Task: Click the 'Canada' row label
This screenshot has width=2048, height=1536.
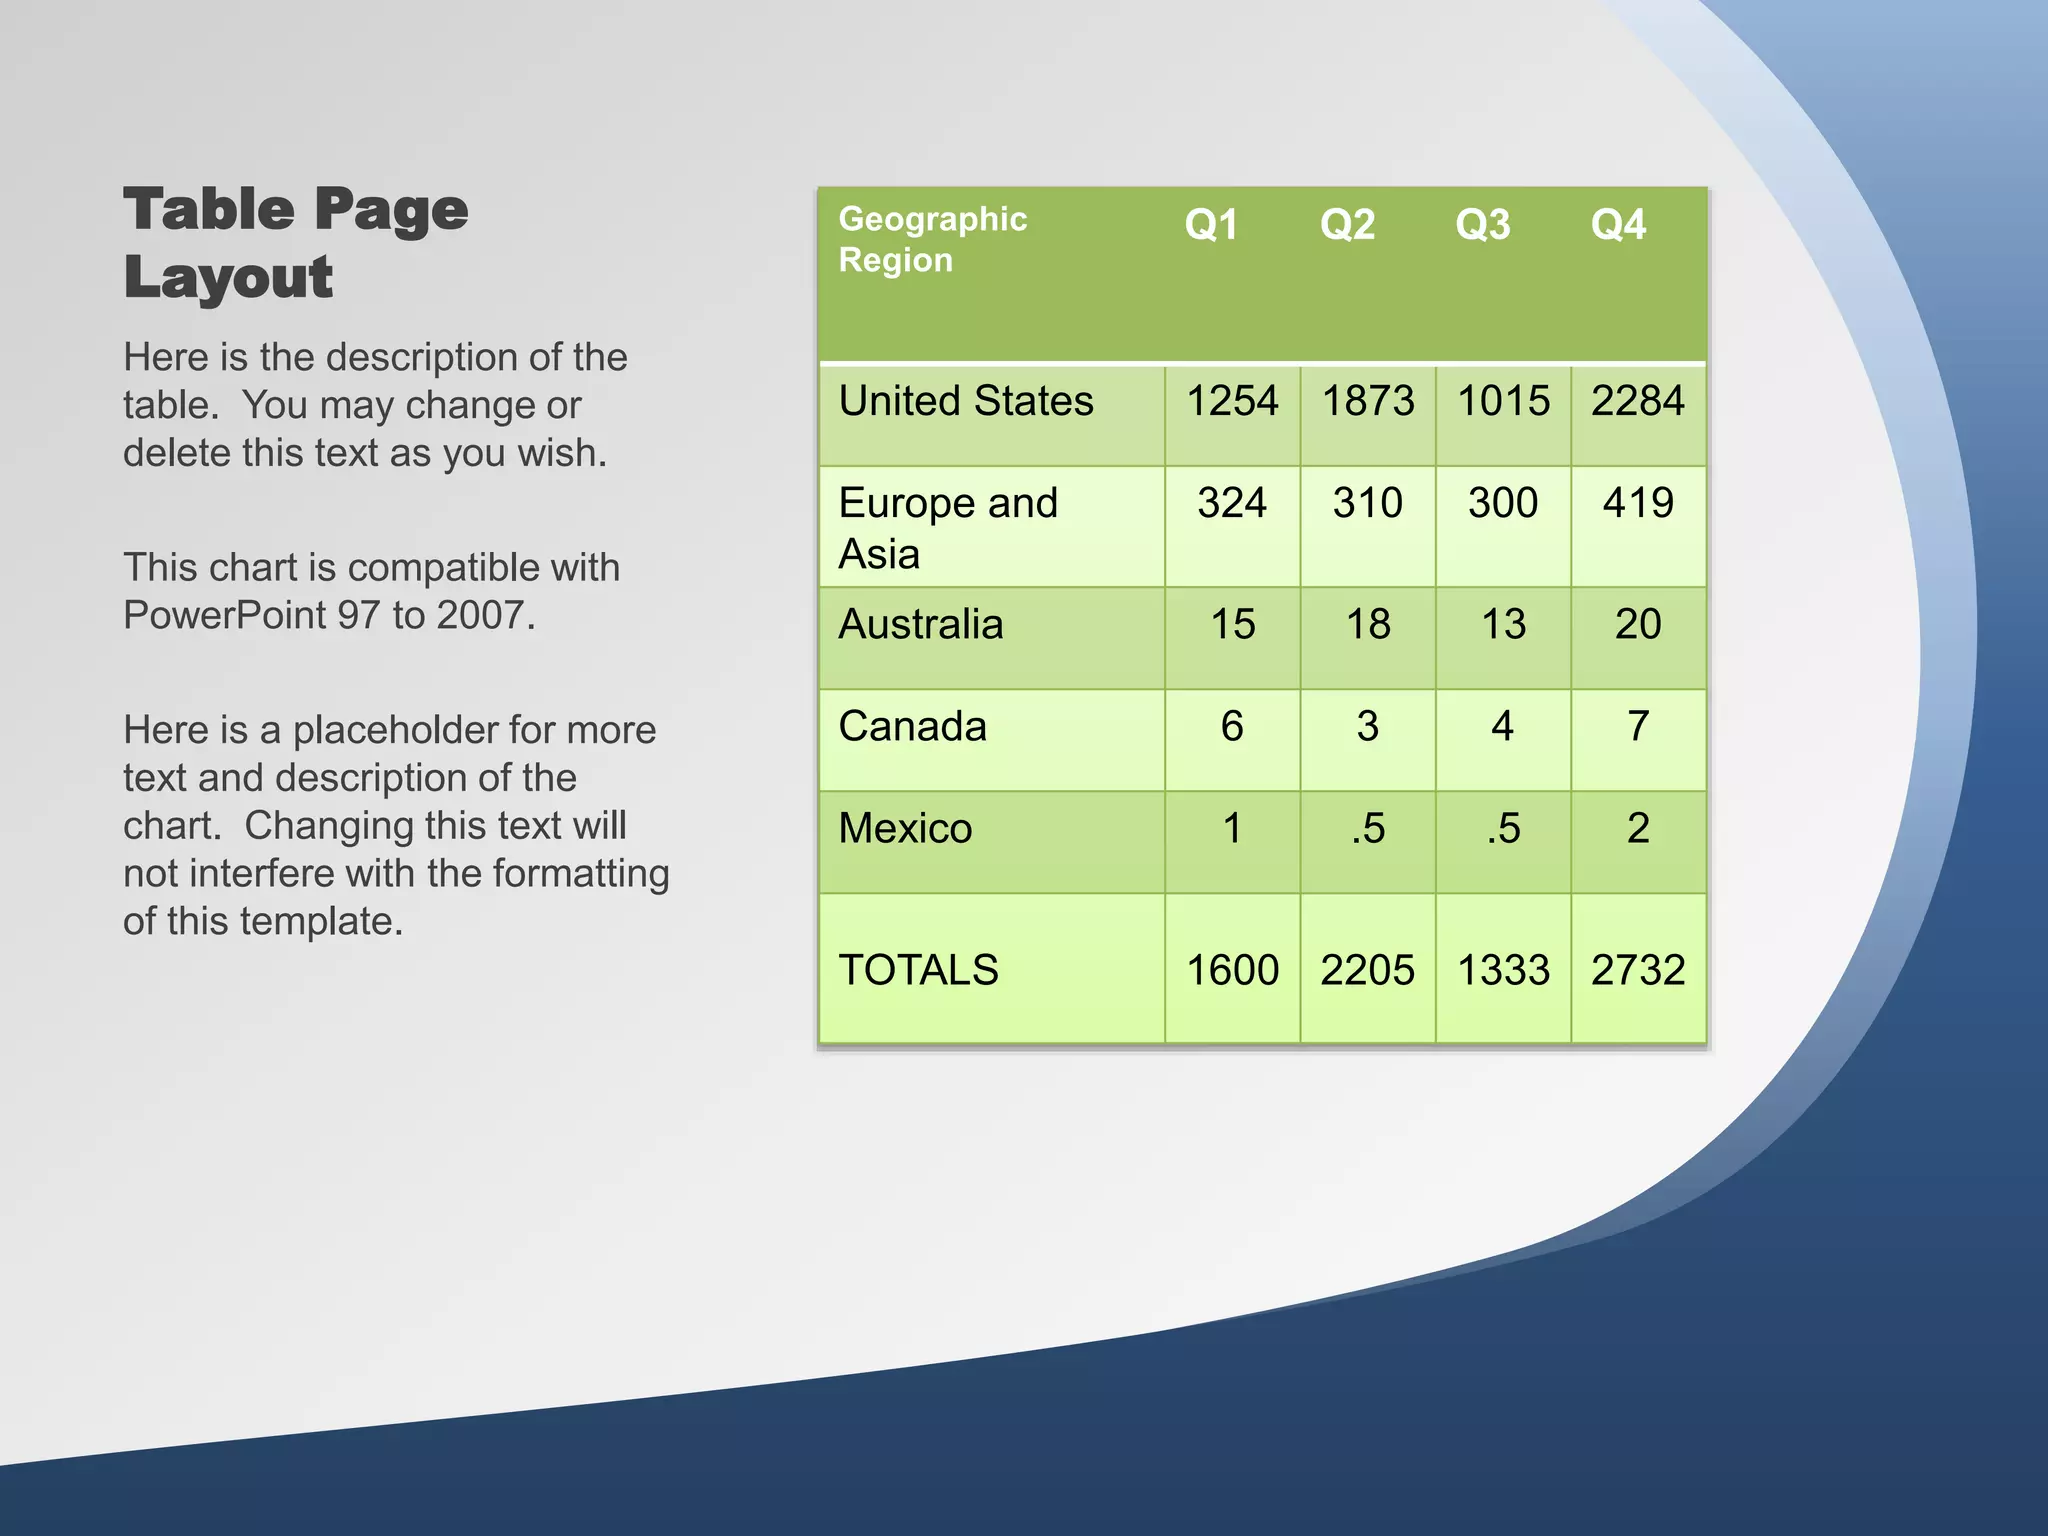Action: coord(912,726)
